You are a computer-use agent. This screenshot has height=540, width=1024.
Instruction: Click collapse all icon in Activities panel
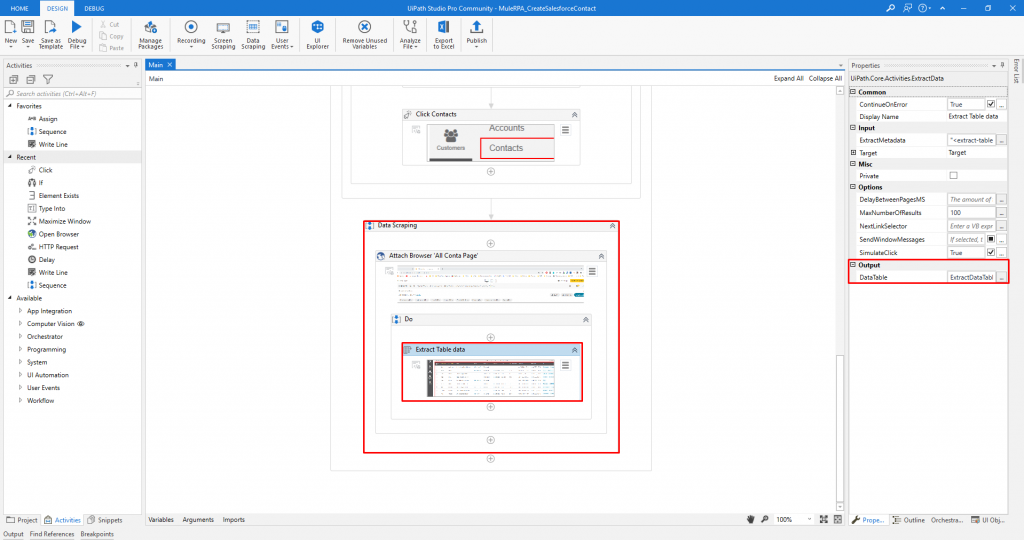pyautogui.click(x=31, y=80)
